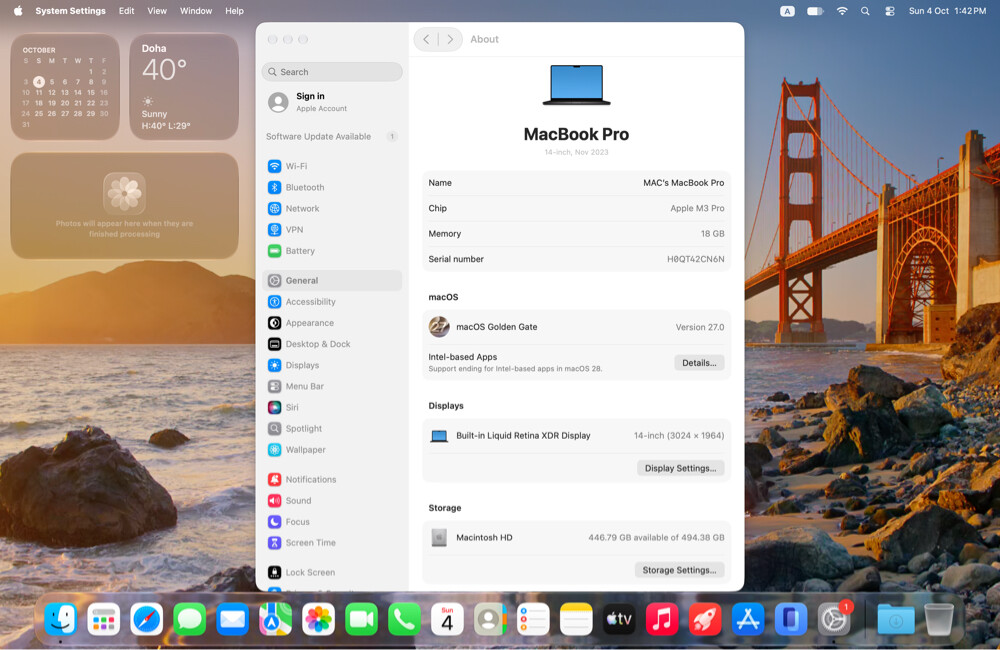The width and height of the screenshot is (1000, 650).
Task: Select Focus in the sidebar
Action: 332,521
